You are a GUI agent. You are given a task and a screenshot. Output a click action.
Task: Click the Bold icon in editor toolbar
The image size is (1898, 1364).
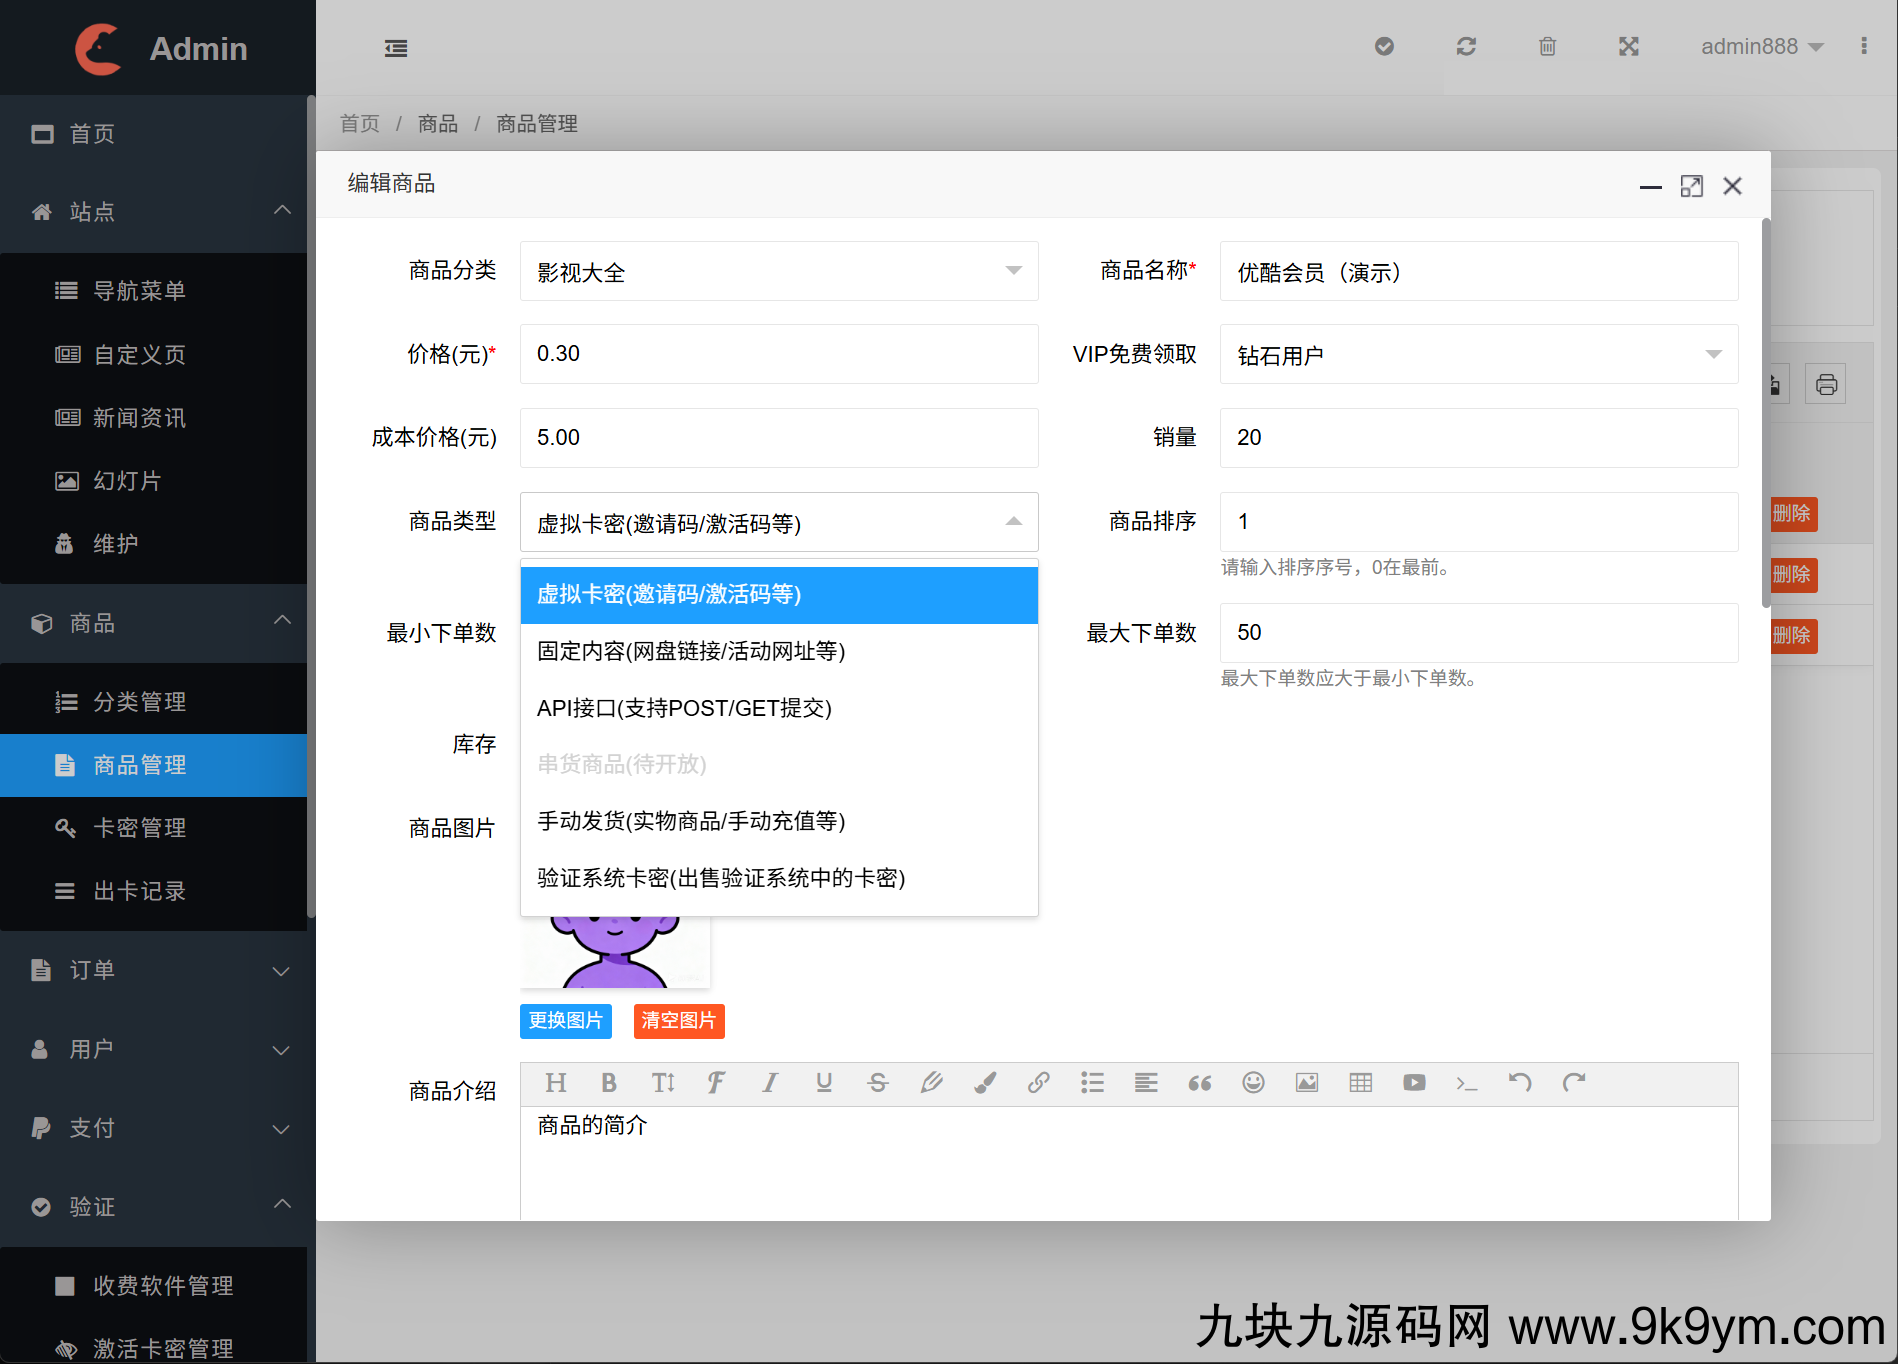pyautogui.click(x=608, y=1083)
